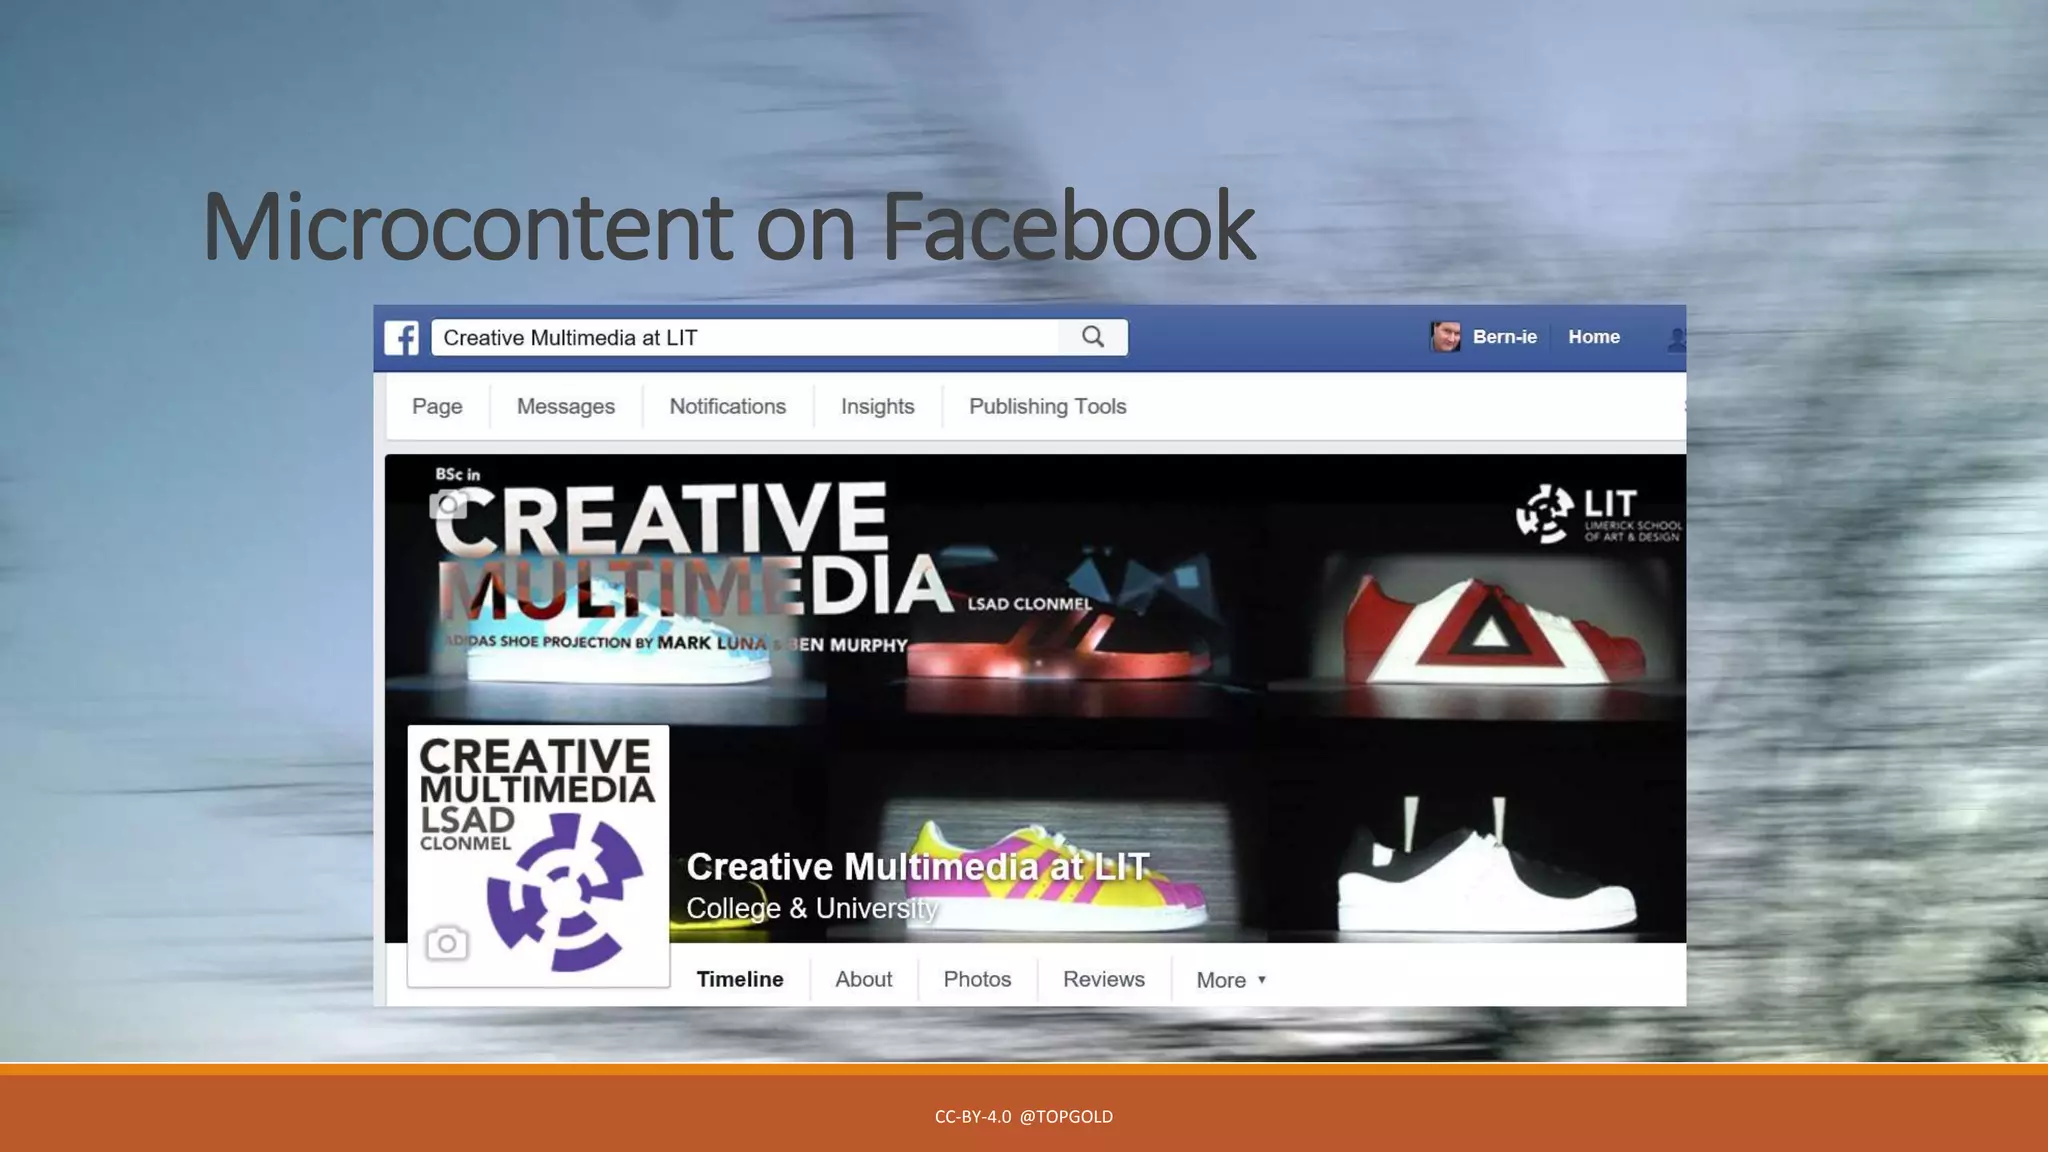Open the Publishing Tools tab
This screenshot has width=2048, height=1152.
1047,406
